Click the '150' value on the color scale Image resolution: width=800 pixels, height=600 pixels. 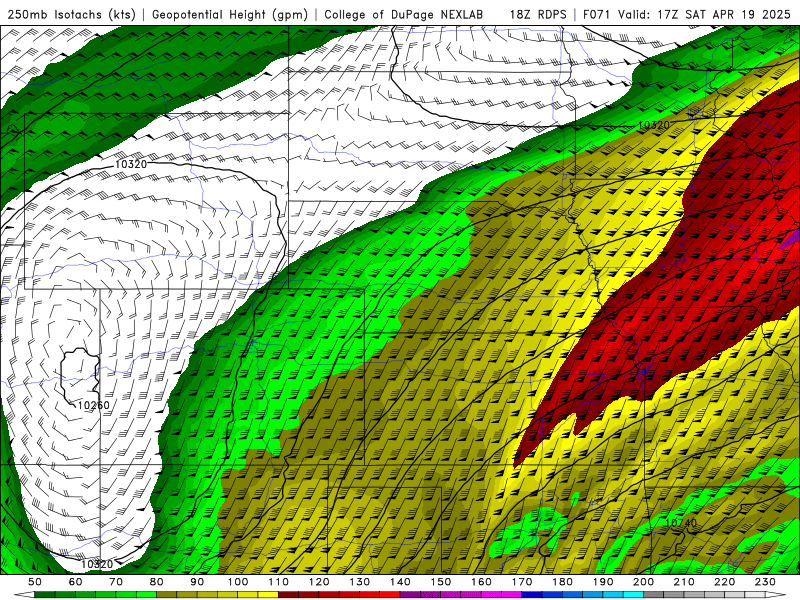tap(441, 582)
